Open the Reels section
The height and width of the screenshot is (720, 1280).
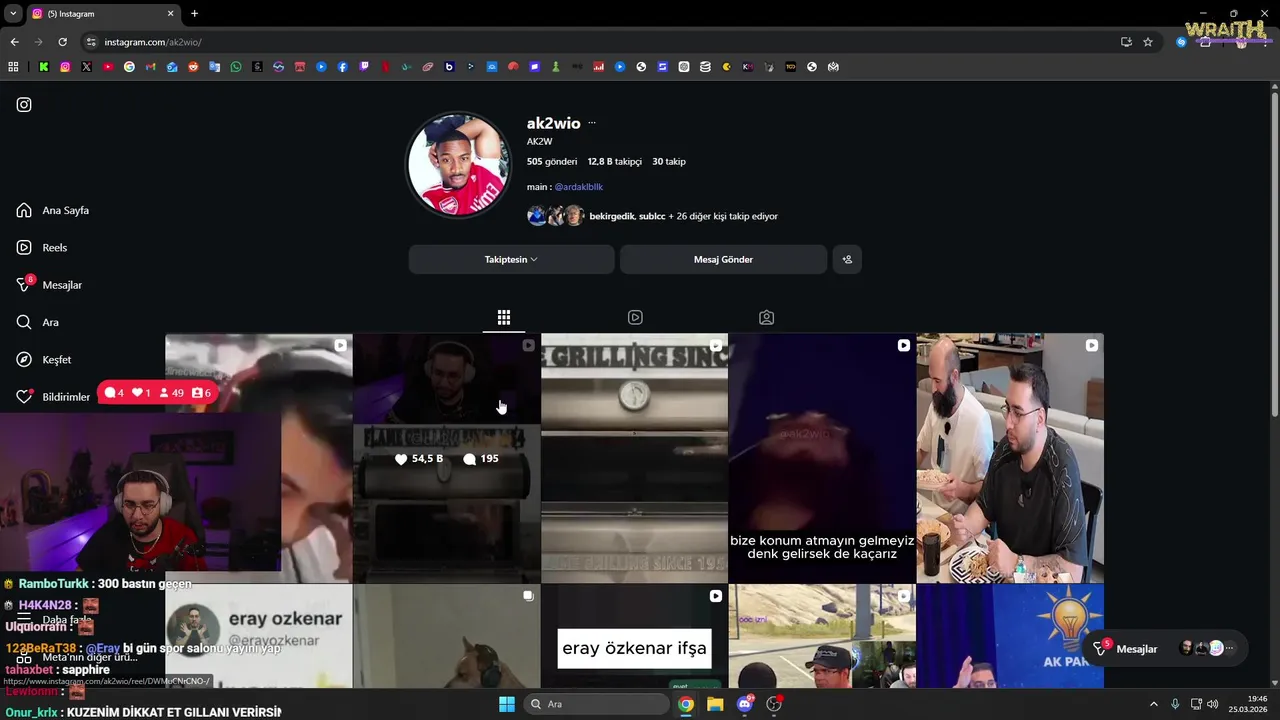[x=42, y=248]
